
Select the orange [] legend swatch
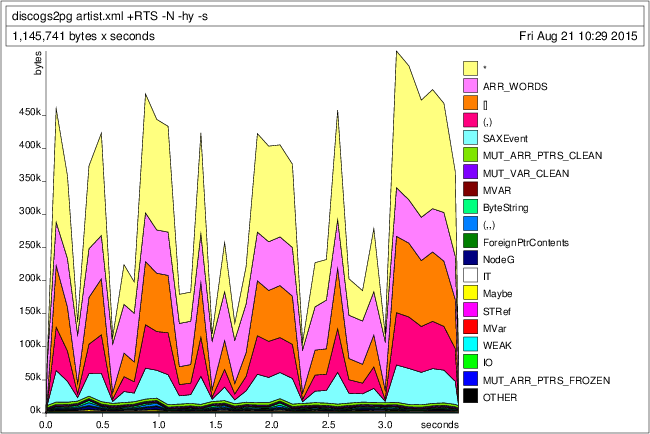pos(470,103)
